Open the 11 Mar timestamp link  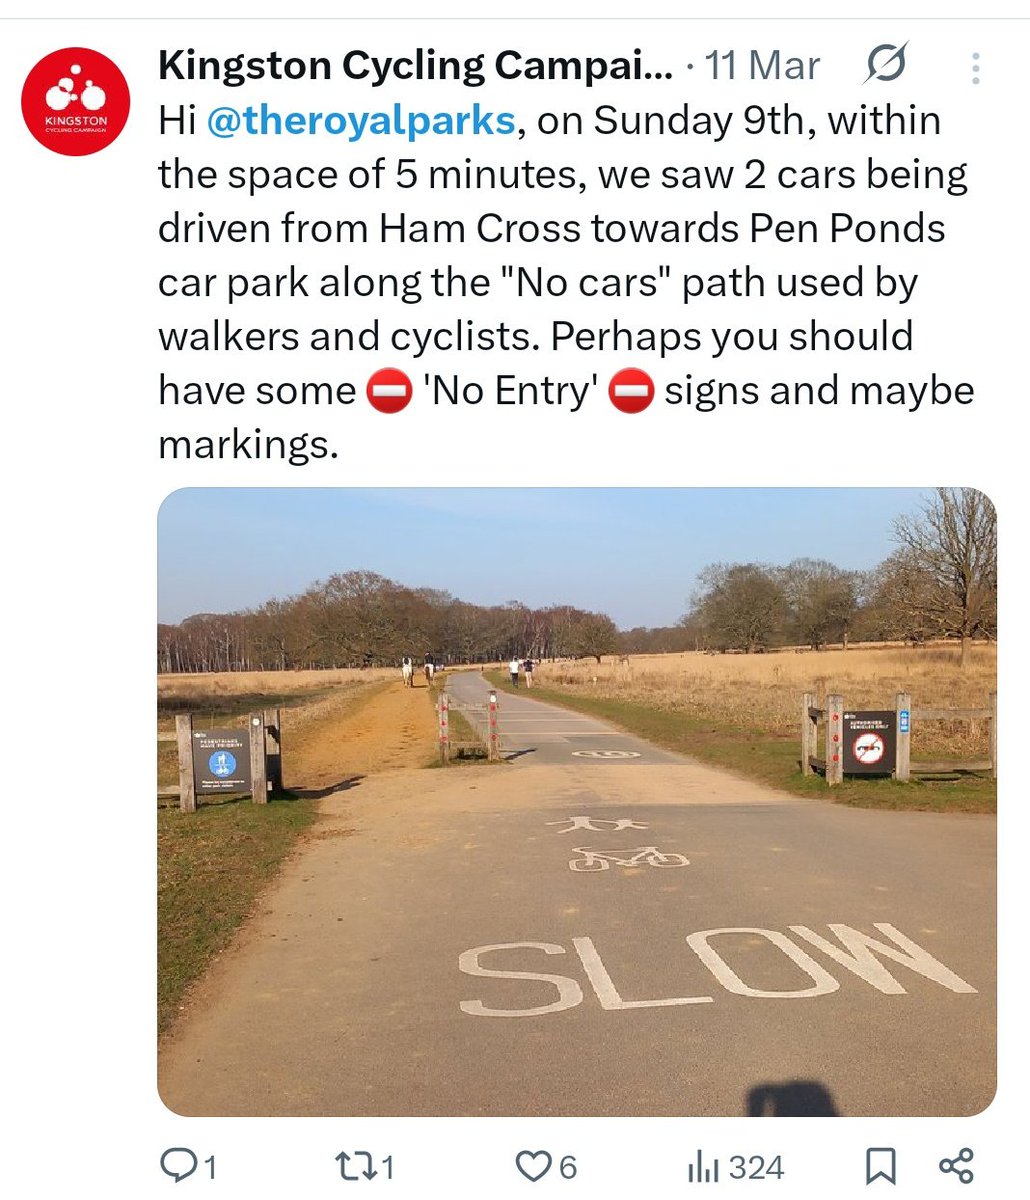[x=762, y=67]
